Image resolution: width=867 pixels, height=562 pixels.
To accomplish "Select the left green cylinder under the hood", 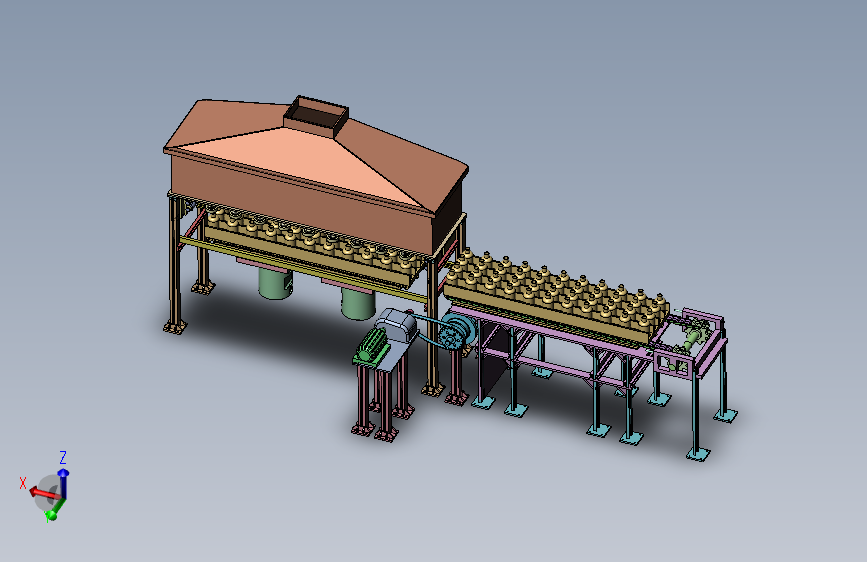I will tap(275, 283).
